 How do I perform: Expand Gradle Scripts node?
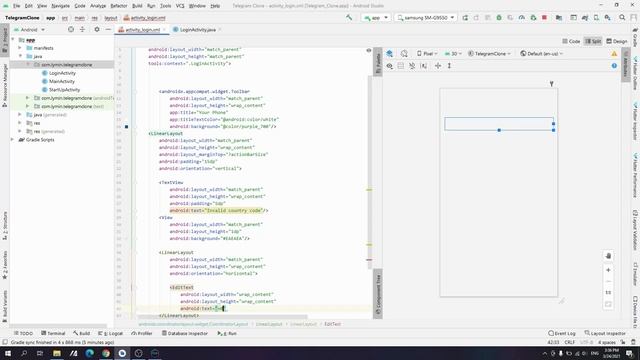(12, 140)
